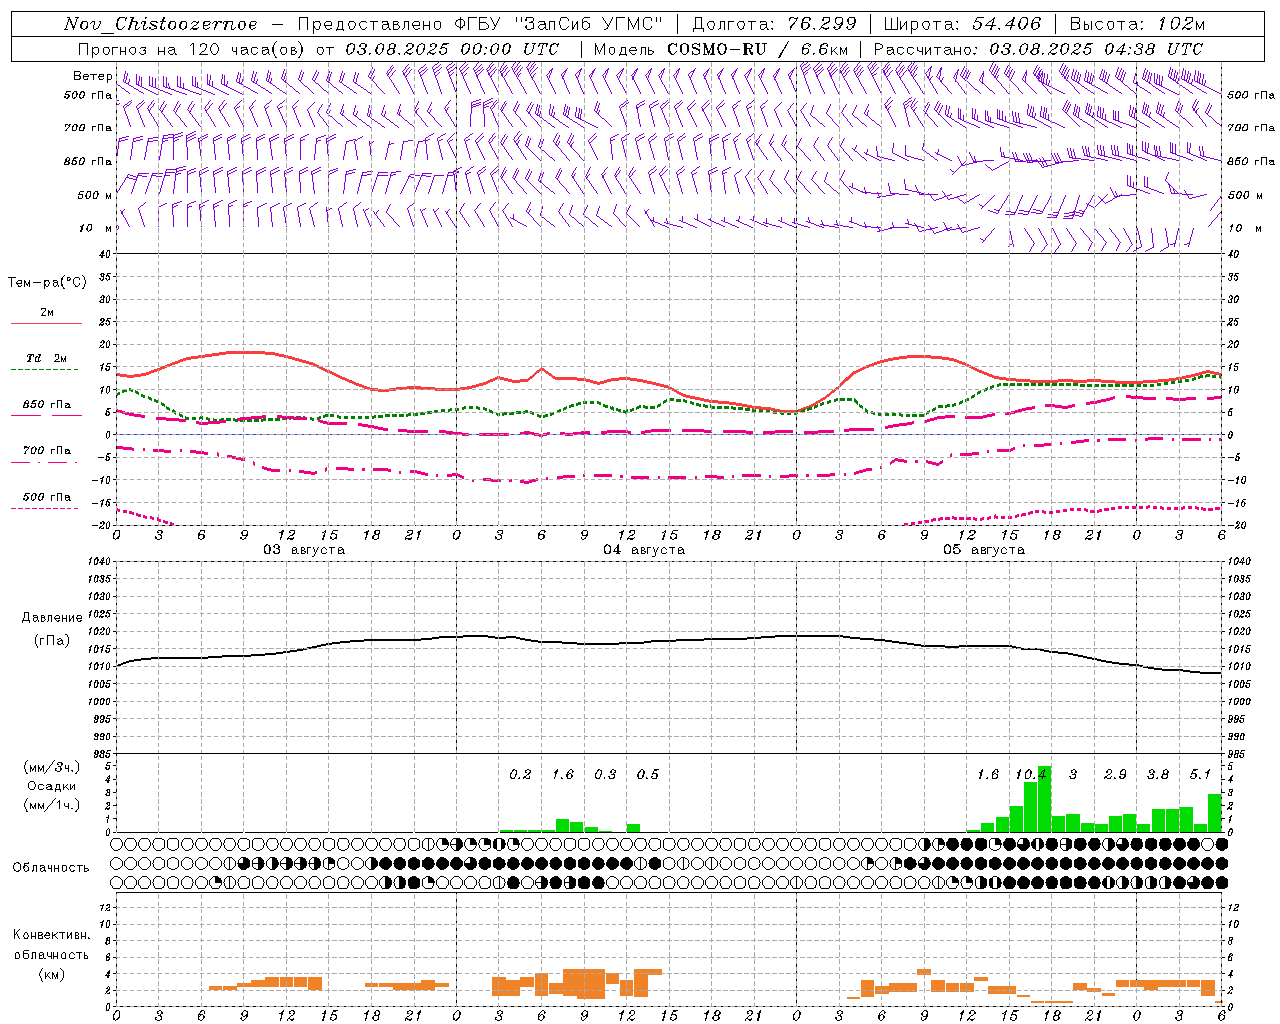1280x1024 pixels.
Task: Click the Ветер panel label
Action: pos(92,76)
